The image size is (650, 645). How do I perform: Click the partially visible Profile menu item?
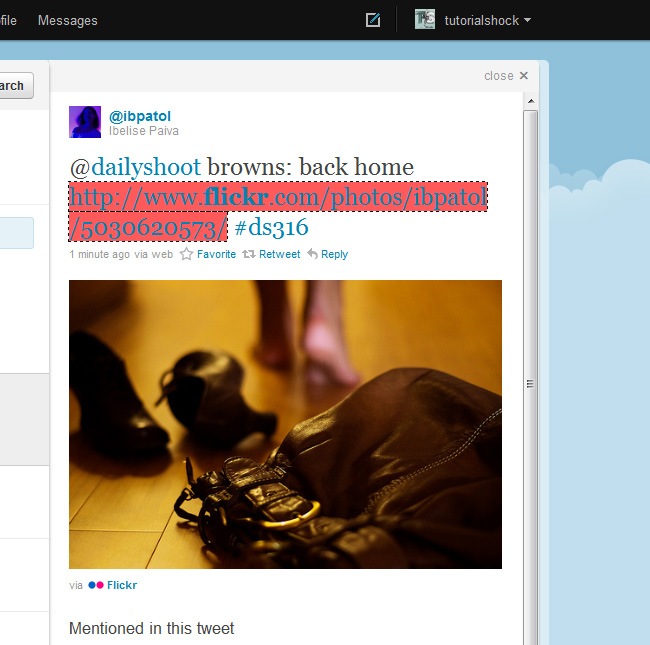8,20
